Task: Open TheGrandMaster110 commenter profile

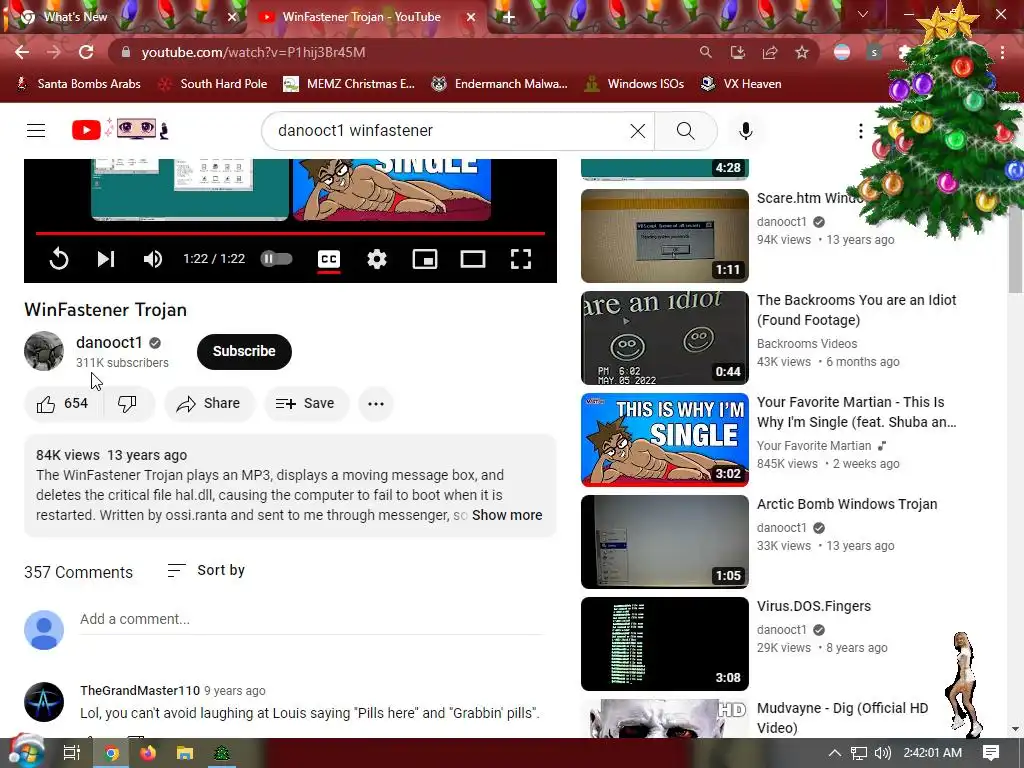Action: tap(140, 690)
